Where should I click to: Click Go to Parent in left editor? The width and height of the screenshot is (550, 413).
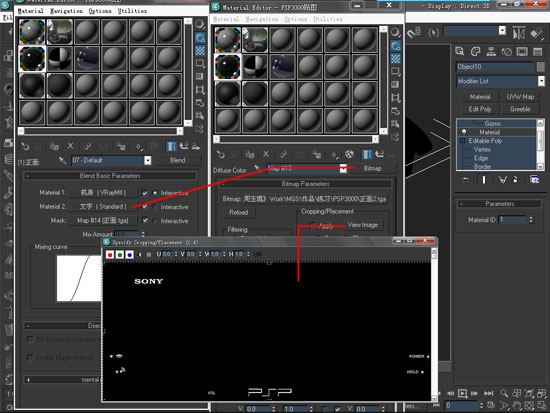coord(183,146)
